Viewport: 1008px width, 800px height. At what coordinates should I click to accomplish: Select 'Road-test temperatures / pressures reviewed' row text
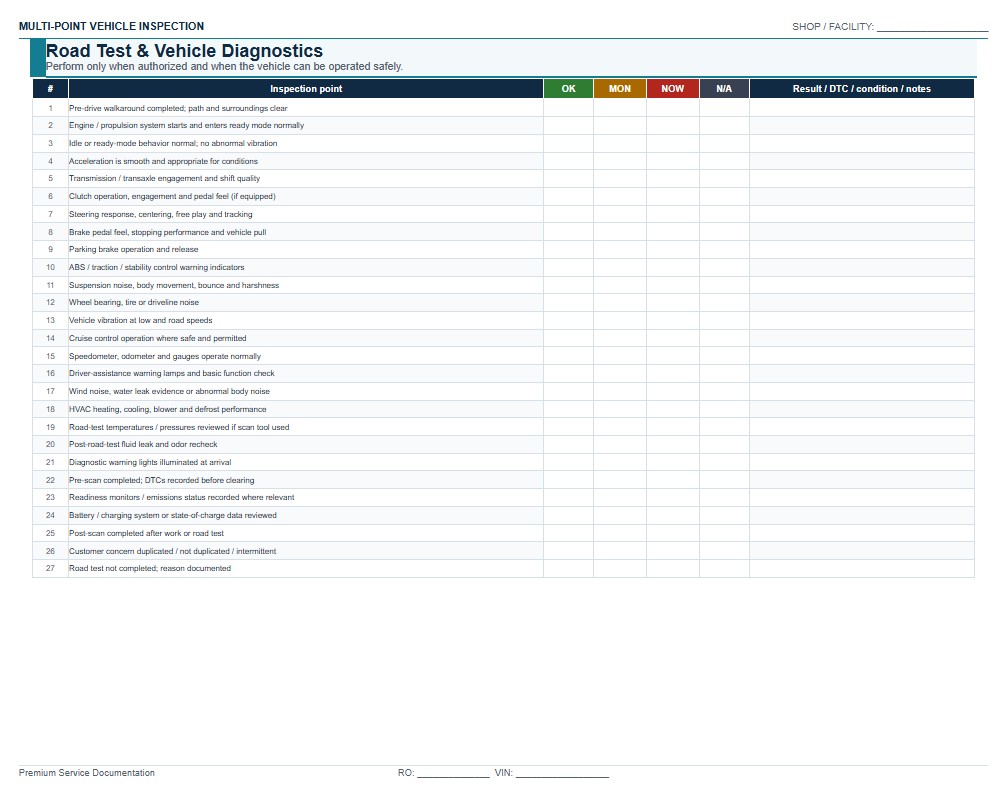coord(179,428)
